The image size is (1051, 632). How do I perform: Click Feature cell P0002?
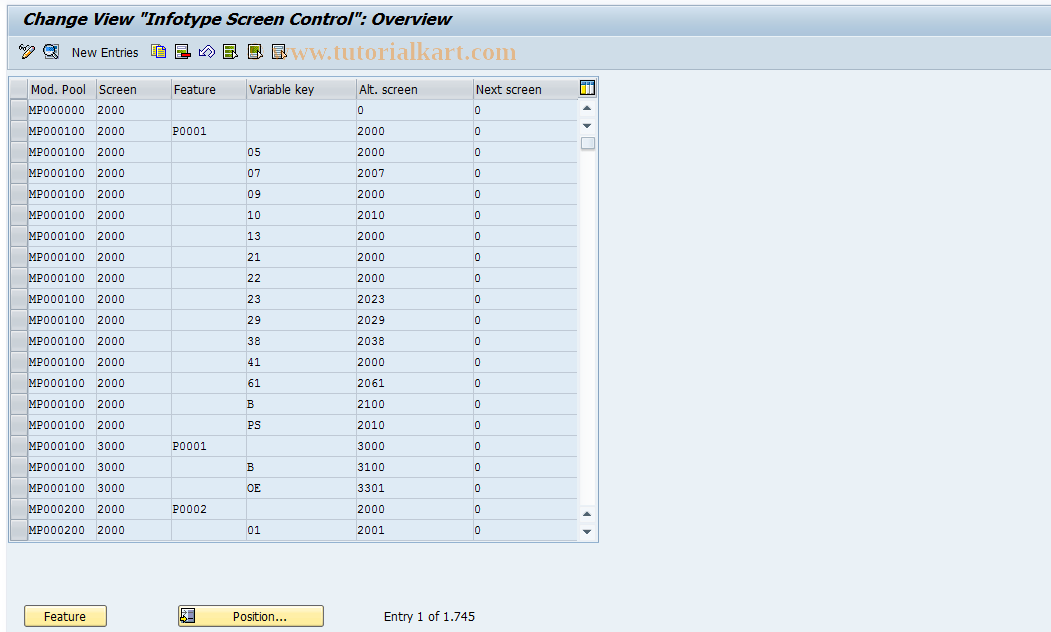208,509
